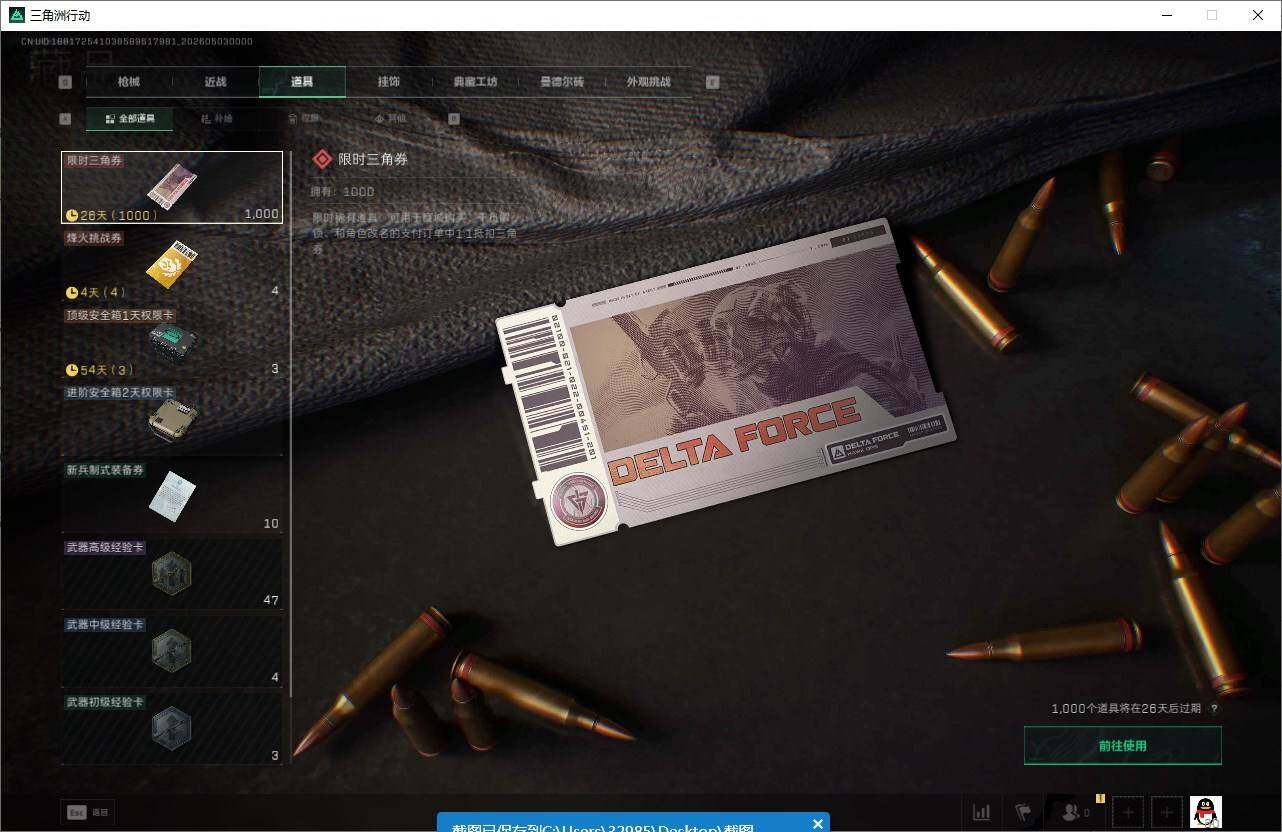This screenshot has width=1282, height=832.
Task: Select the 道具 tab
Action: click(x=302, y=82)
